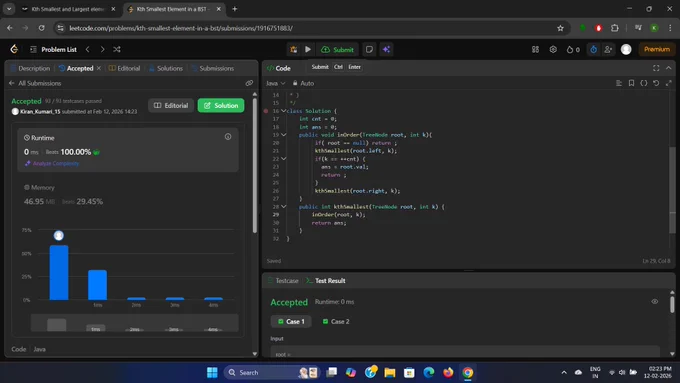Reset code with the undo arrow icon
The image size is (680, 383).
point(656,83)
